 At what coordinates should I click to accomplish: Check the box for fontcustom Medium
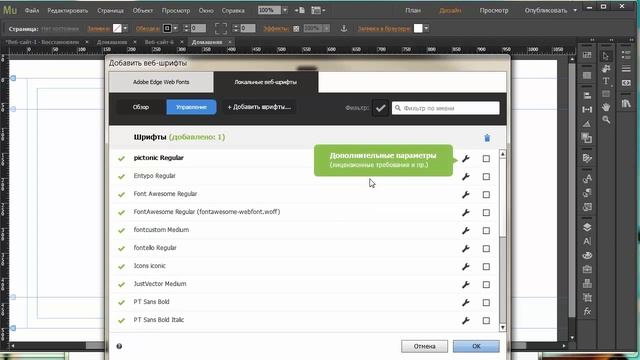point(486,230)
